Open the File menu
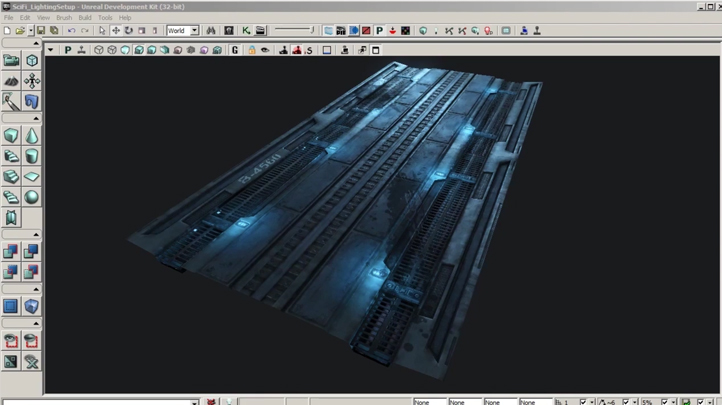This screenshot has height=405, width=722. pyautogui.click(x=8, y=17)
